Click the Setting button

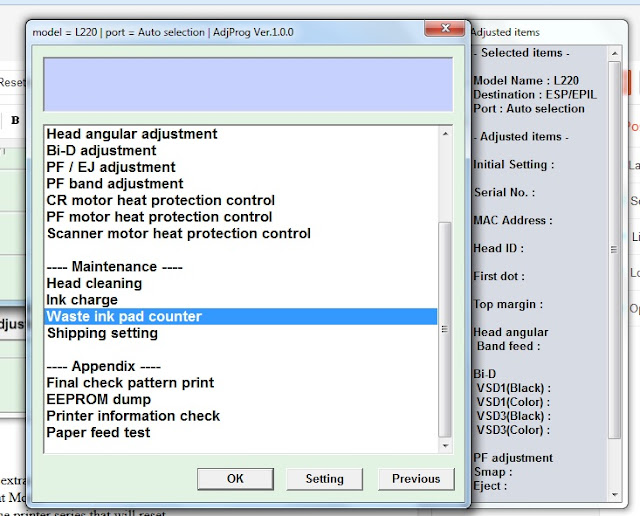(324, 479)
